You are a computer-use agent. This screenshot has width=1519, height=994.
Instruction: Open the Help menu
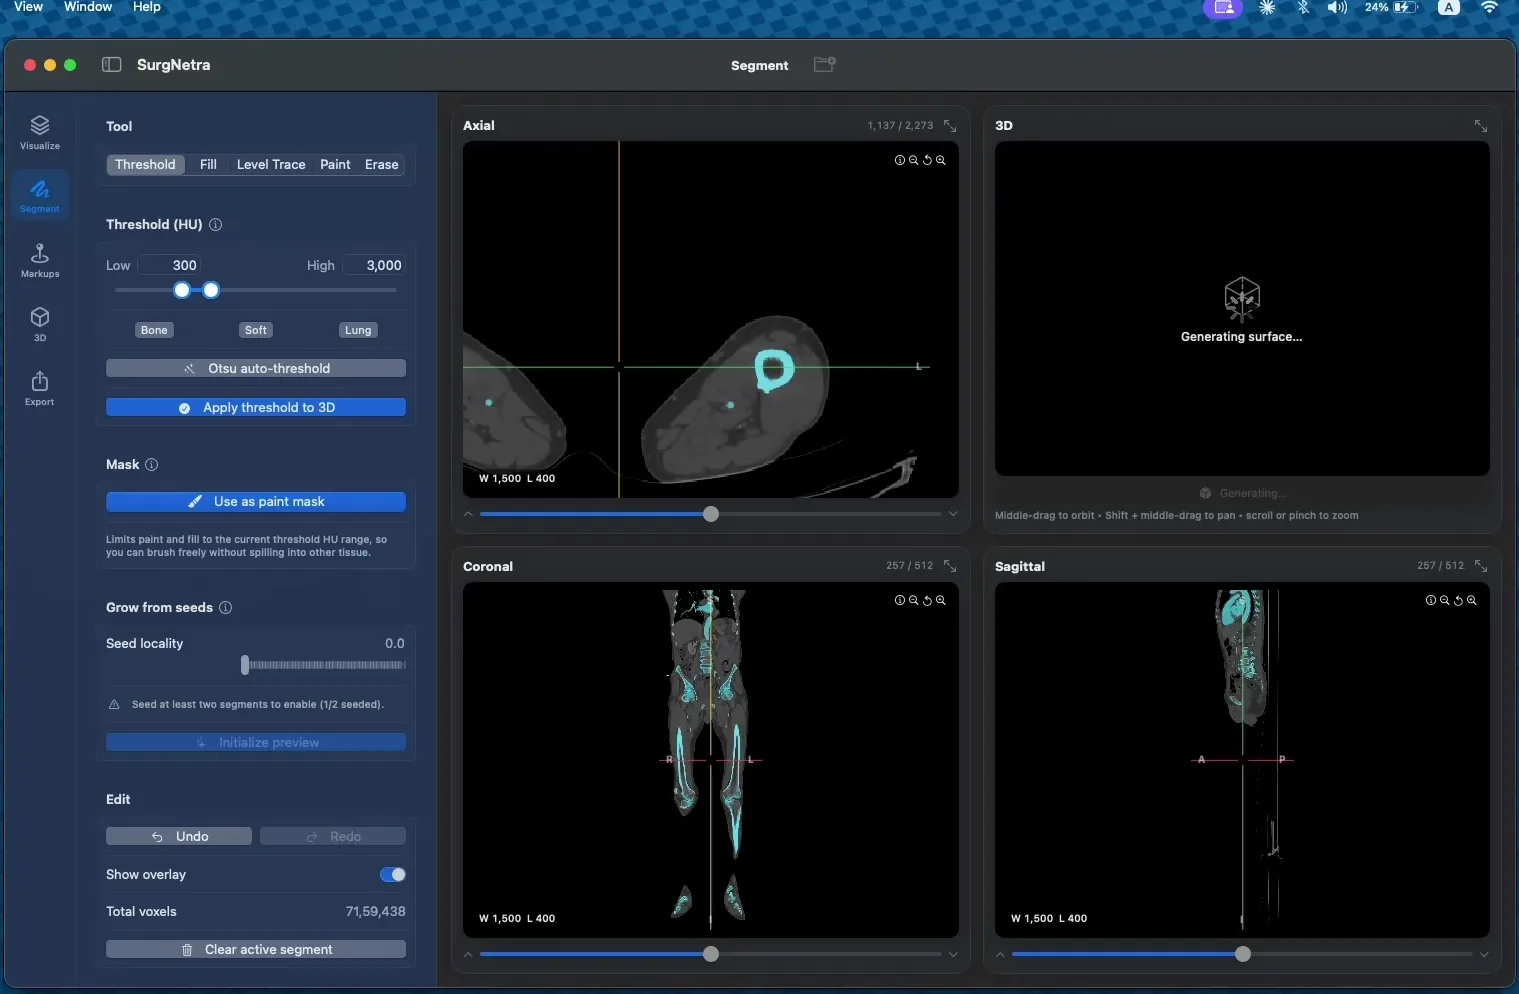(147, 7)
